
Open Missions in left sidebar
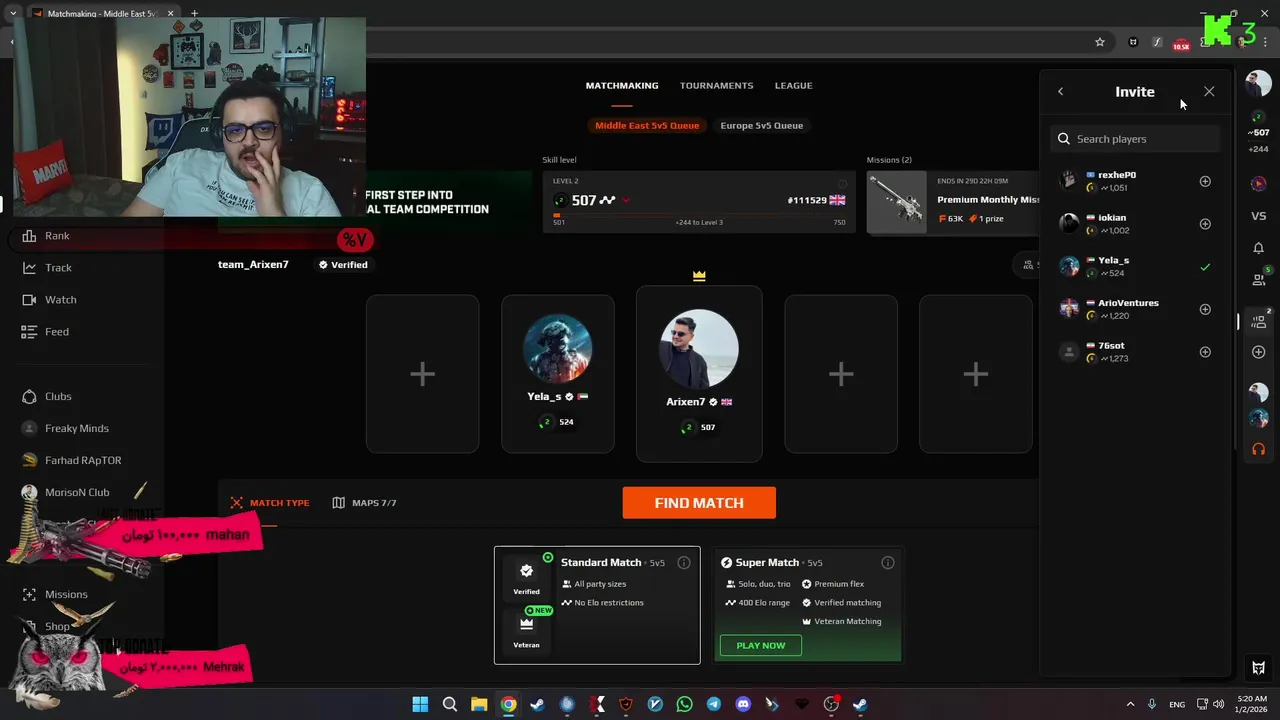pyautogui.click(x=66, y=594)
